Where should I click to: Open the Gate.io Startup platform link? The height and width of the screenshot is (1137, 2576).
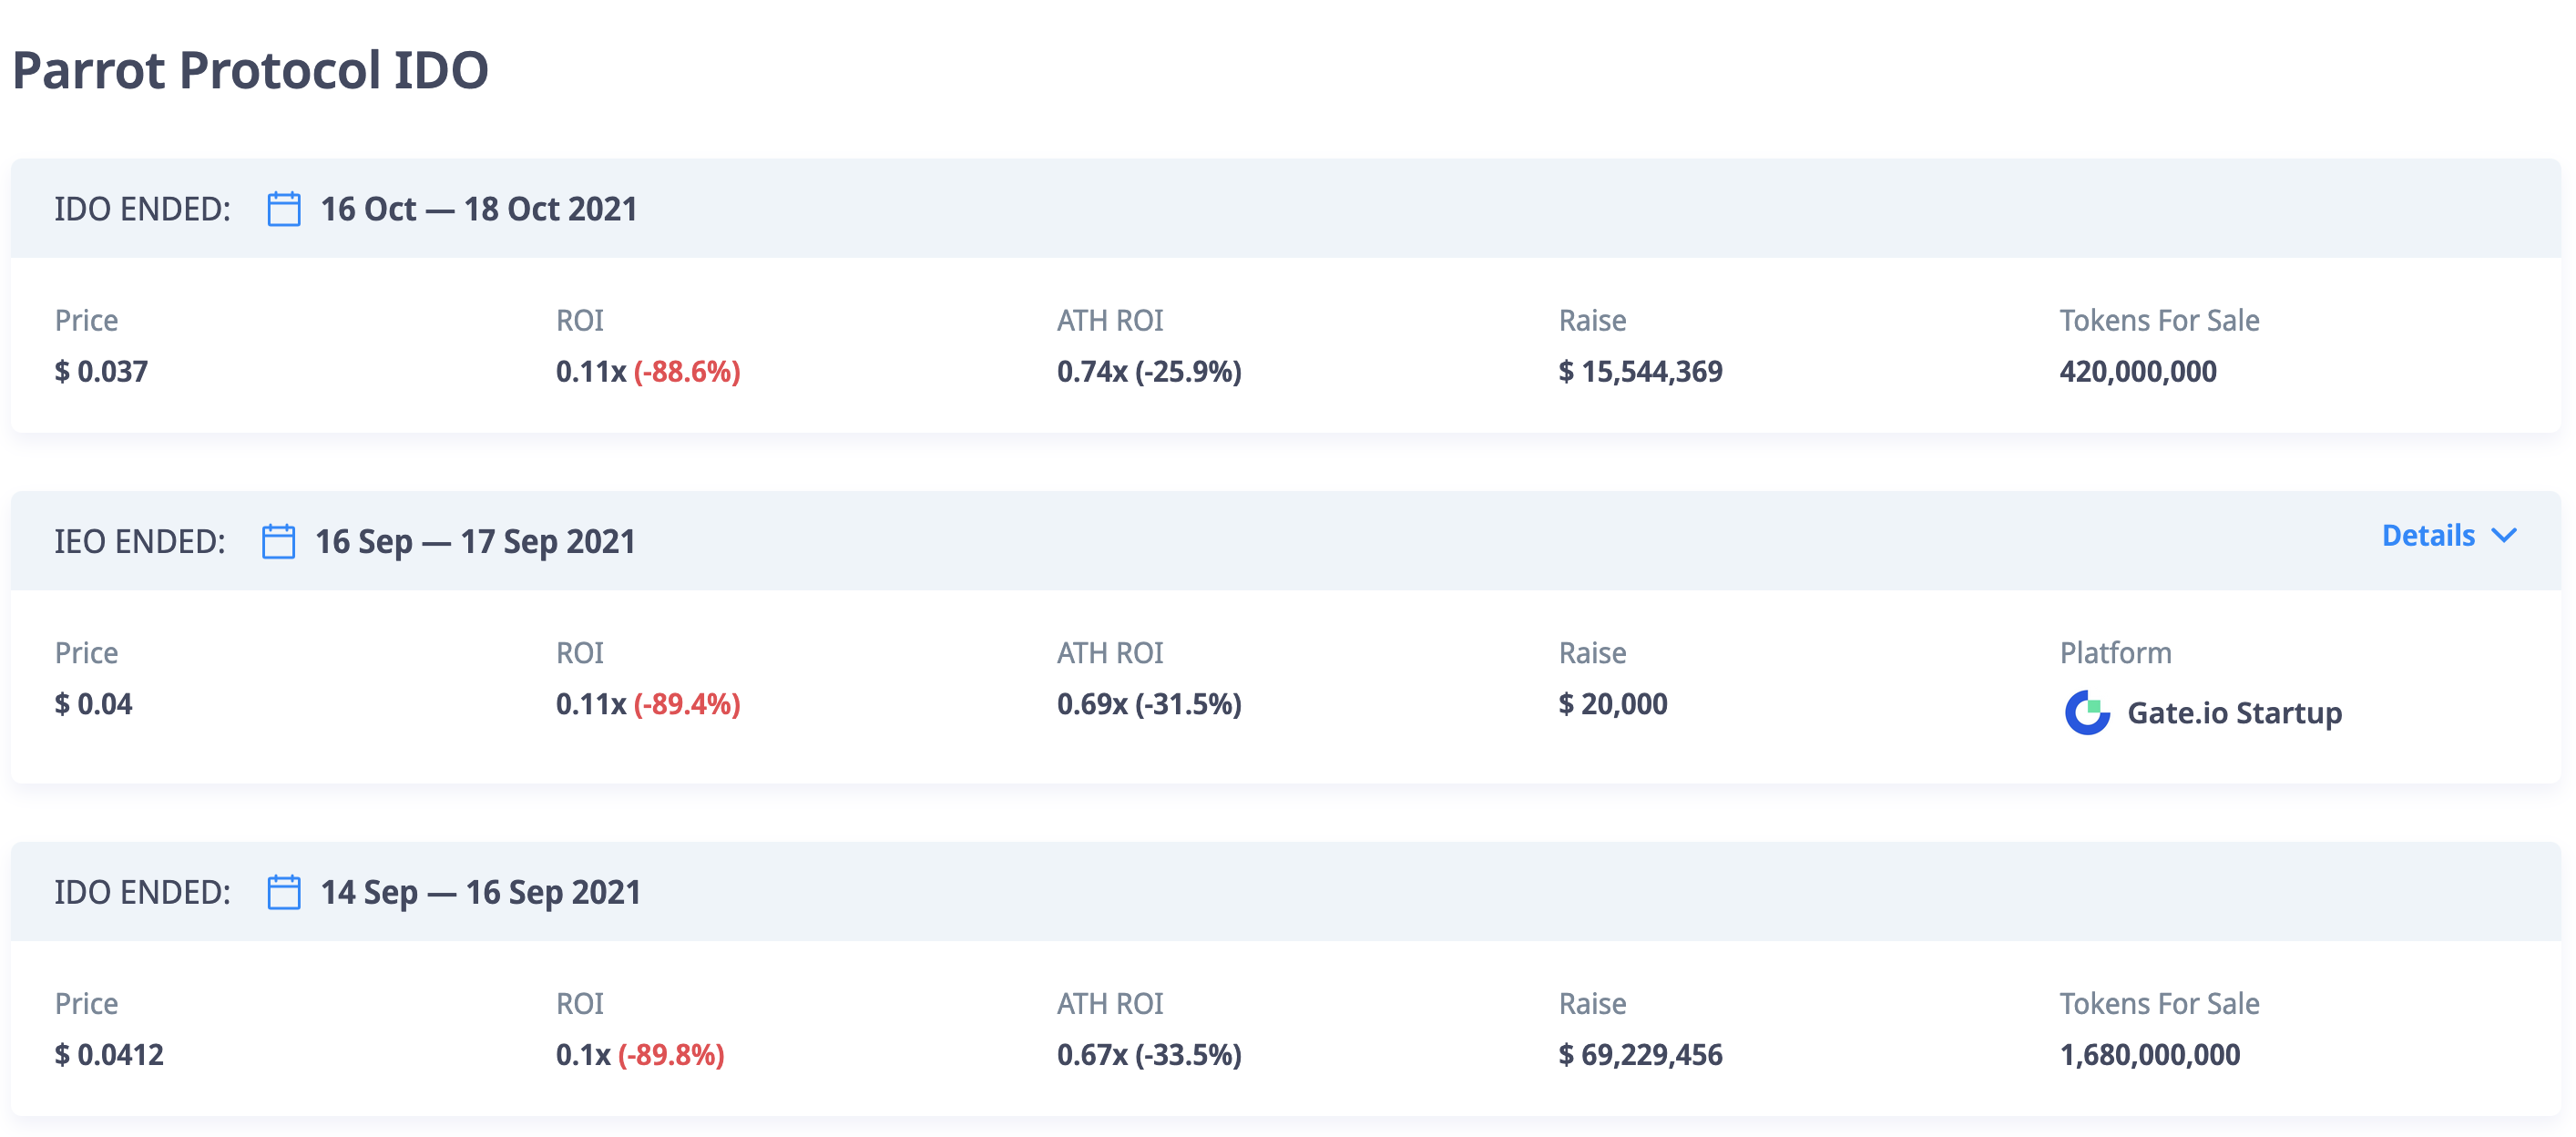coord(2234,713)
